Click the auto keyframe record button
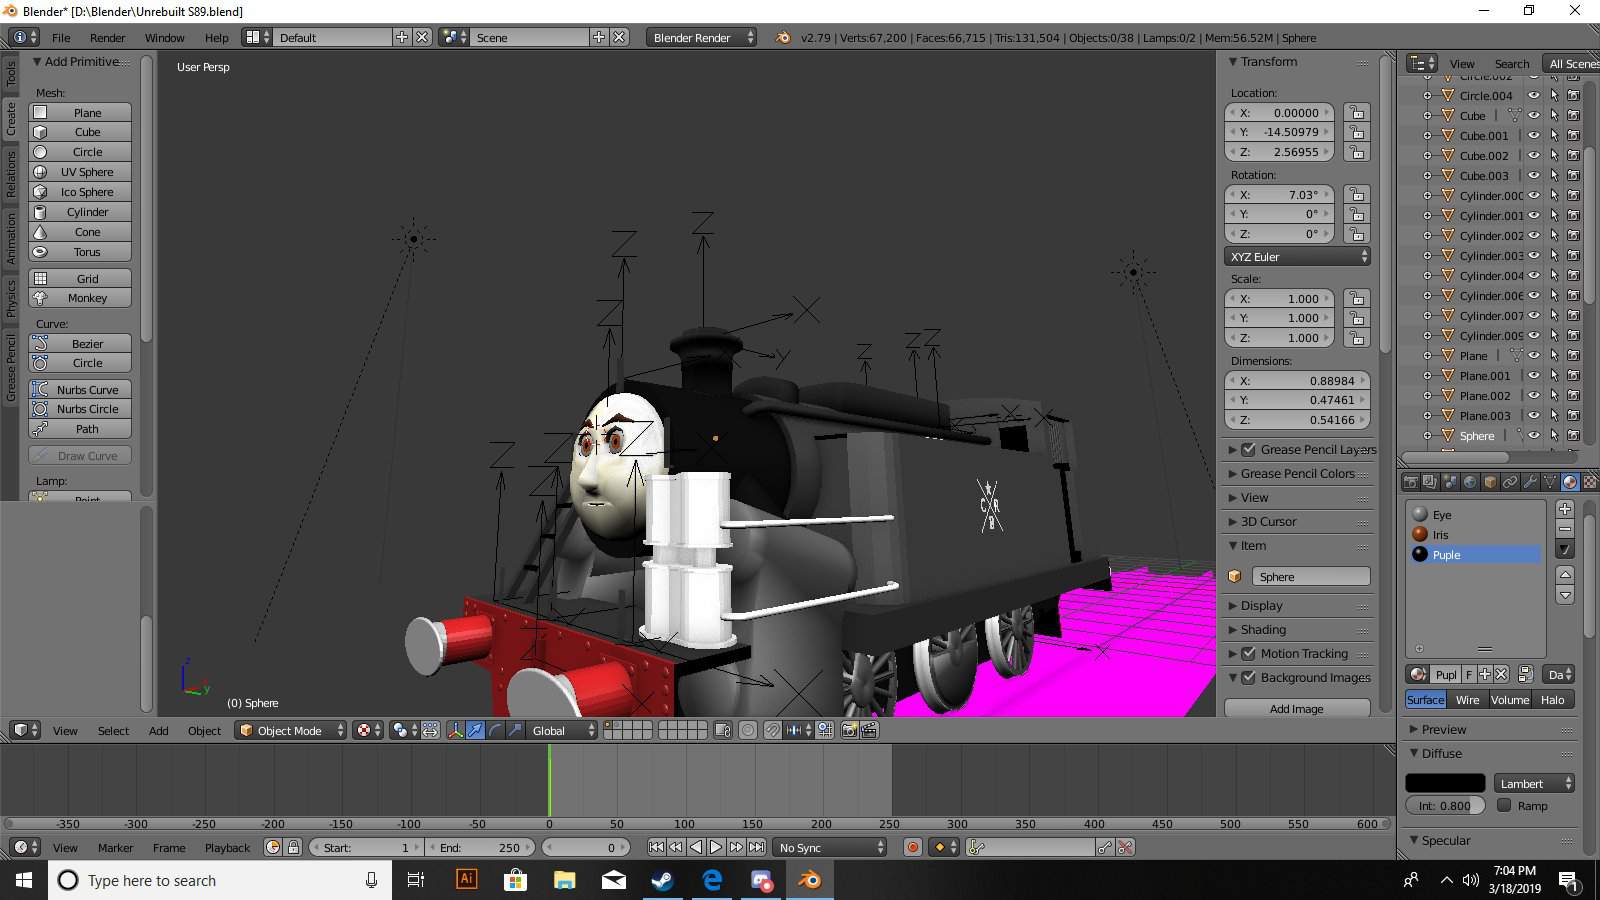Screen dimensions: 1600x900 pyautogui.click(x=912, y=847)
